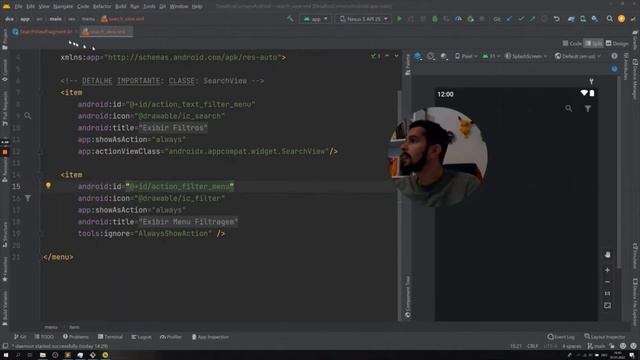
Task: Click the search icon in preview action bar
Action: (569, 109)
